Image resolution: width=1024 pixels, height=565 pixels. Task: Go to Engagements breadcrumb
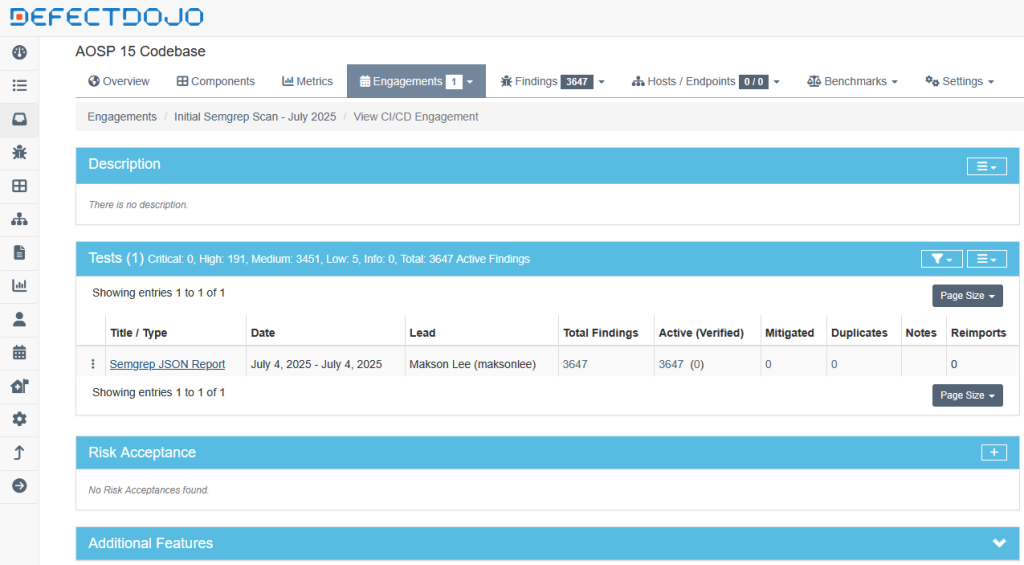click(122, 116)
